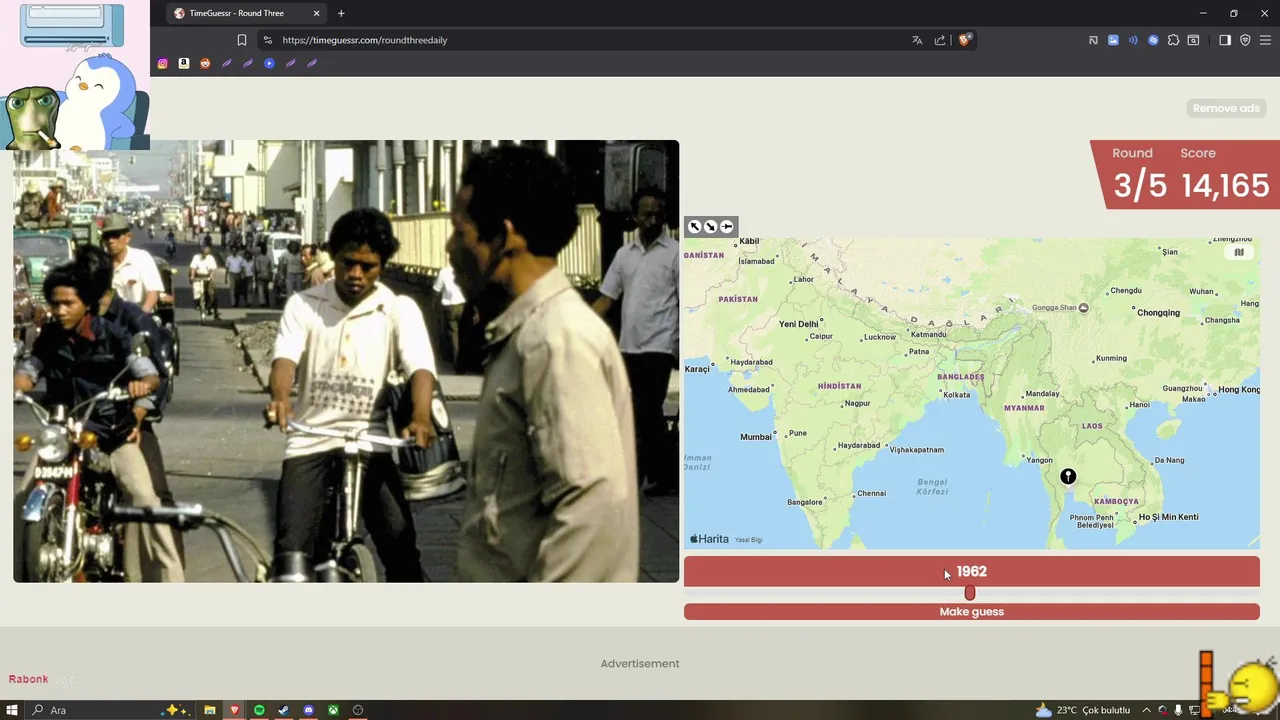The image size is (1280, 720).
Task: Open the extensions puzzle piece menu
Action: point(1173,40)
